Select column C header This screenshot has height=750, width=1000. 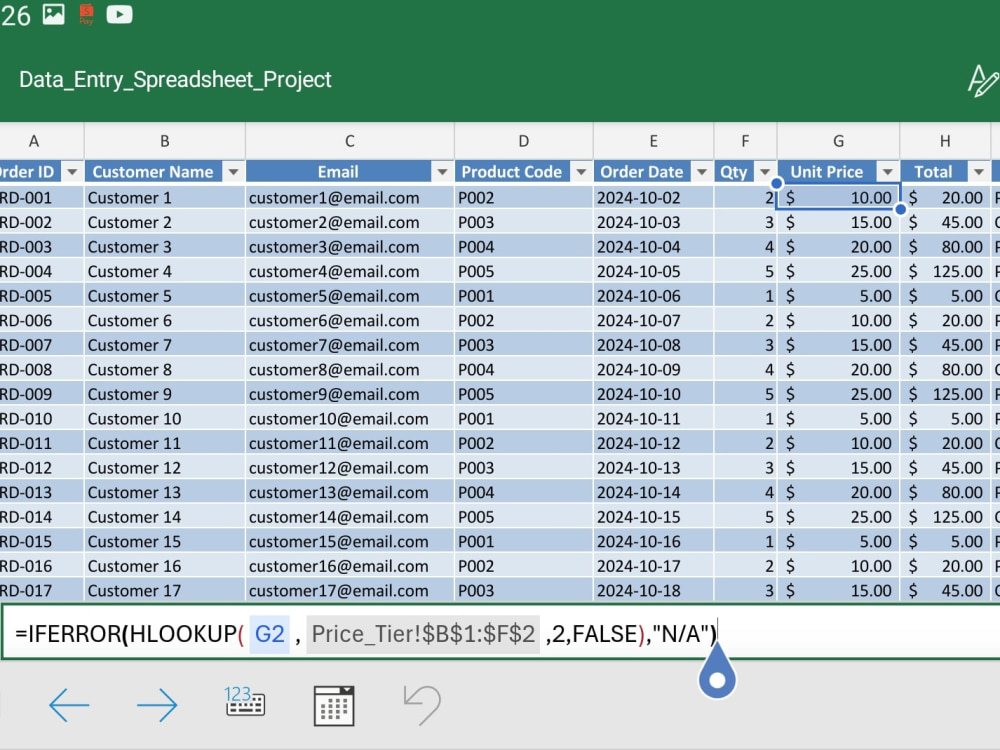tap(349, 141)
